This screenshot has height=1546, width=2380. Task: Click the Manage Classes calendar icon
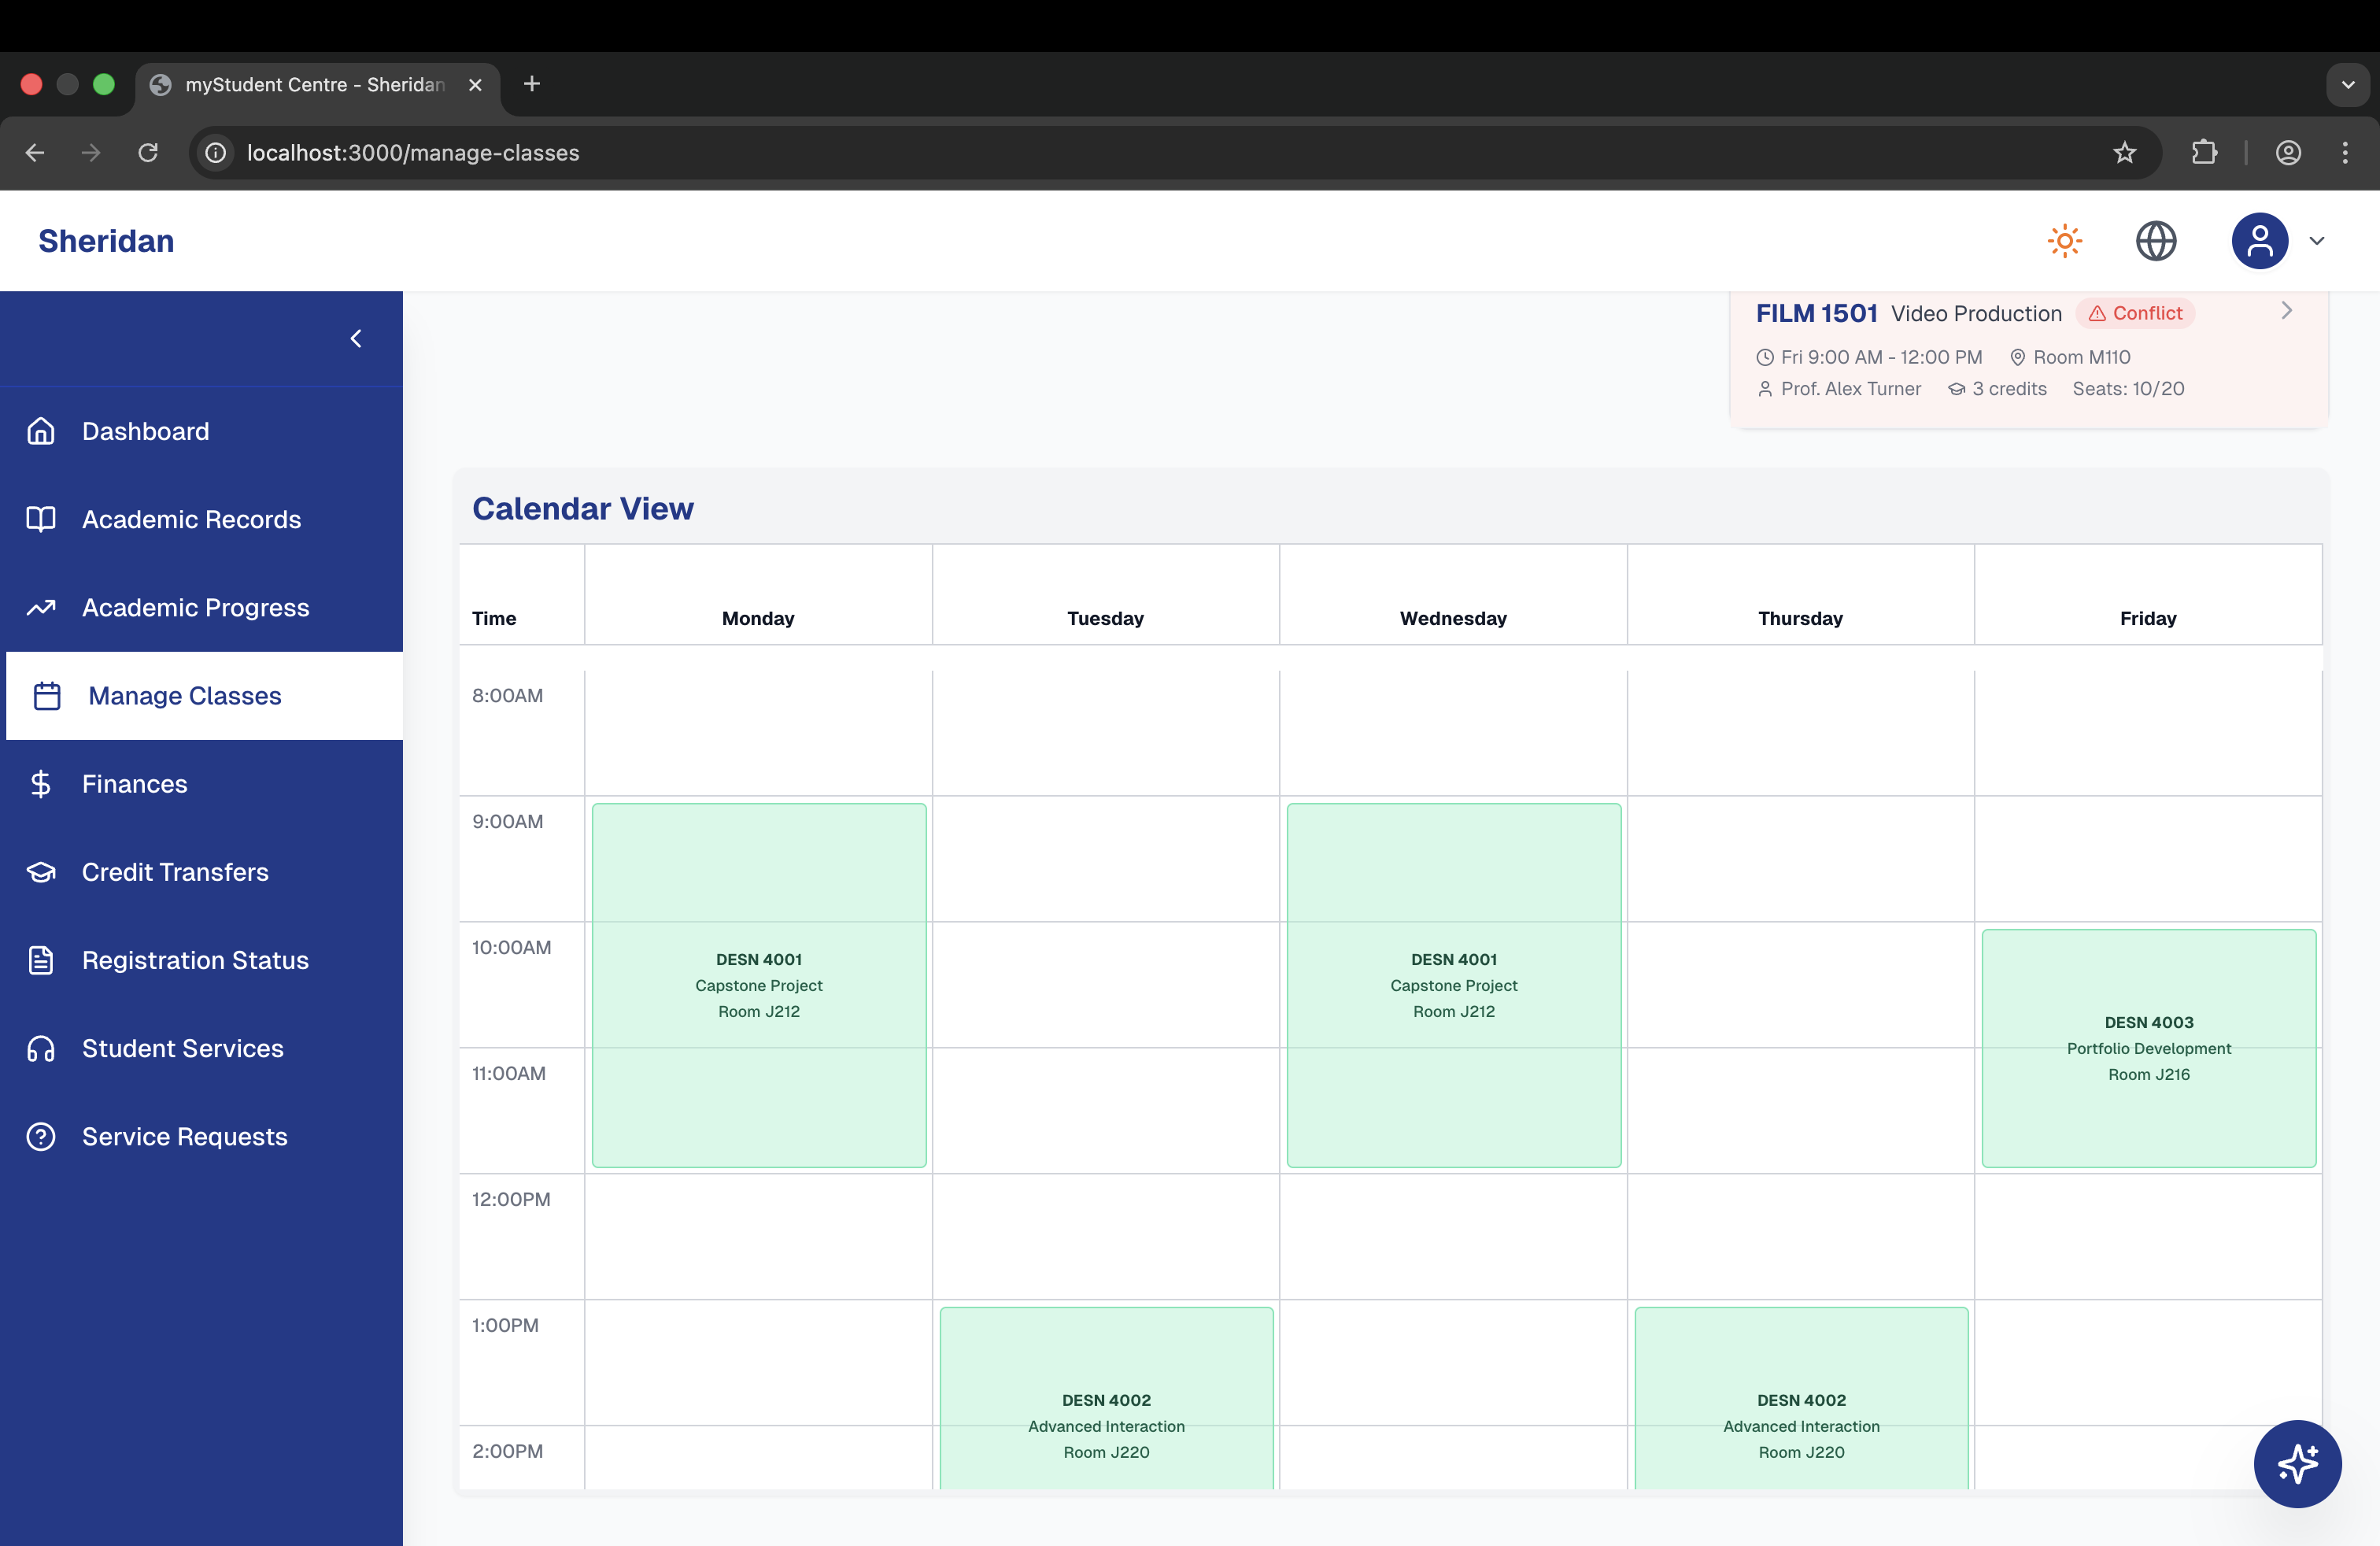point(47,696)
